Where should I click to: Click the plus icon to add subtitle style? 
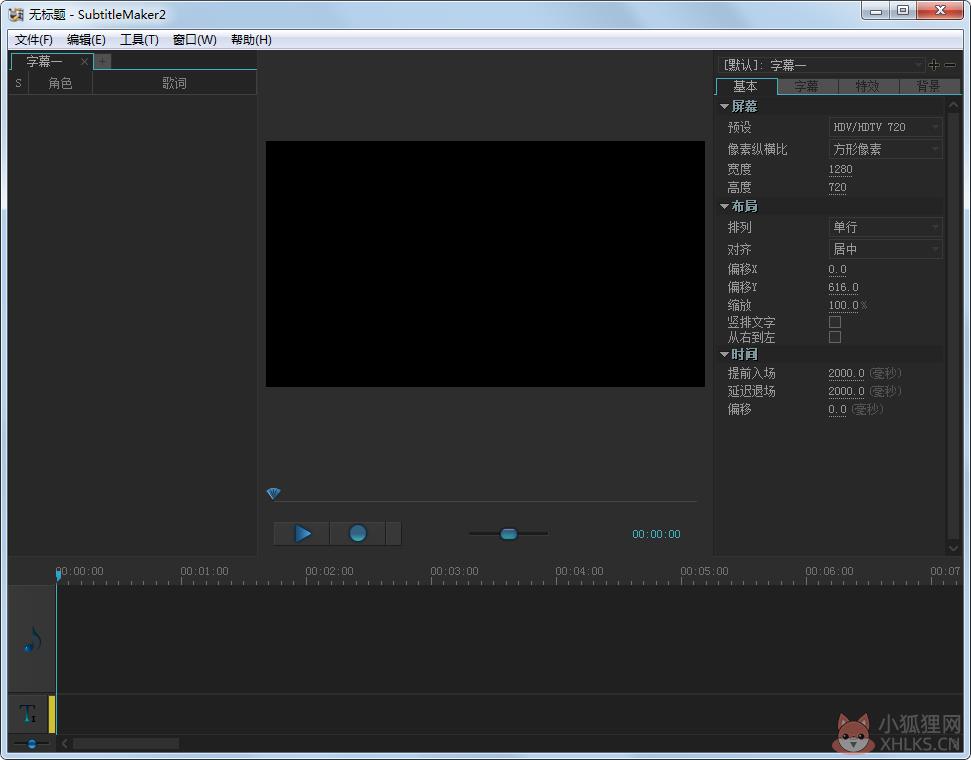(934, 64)
